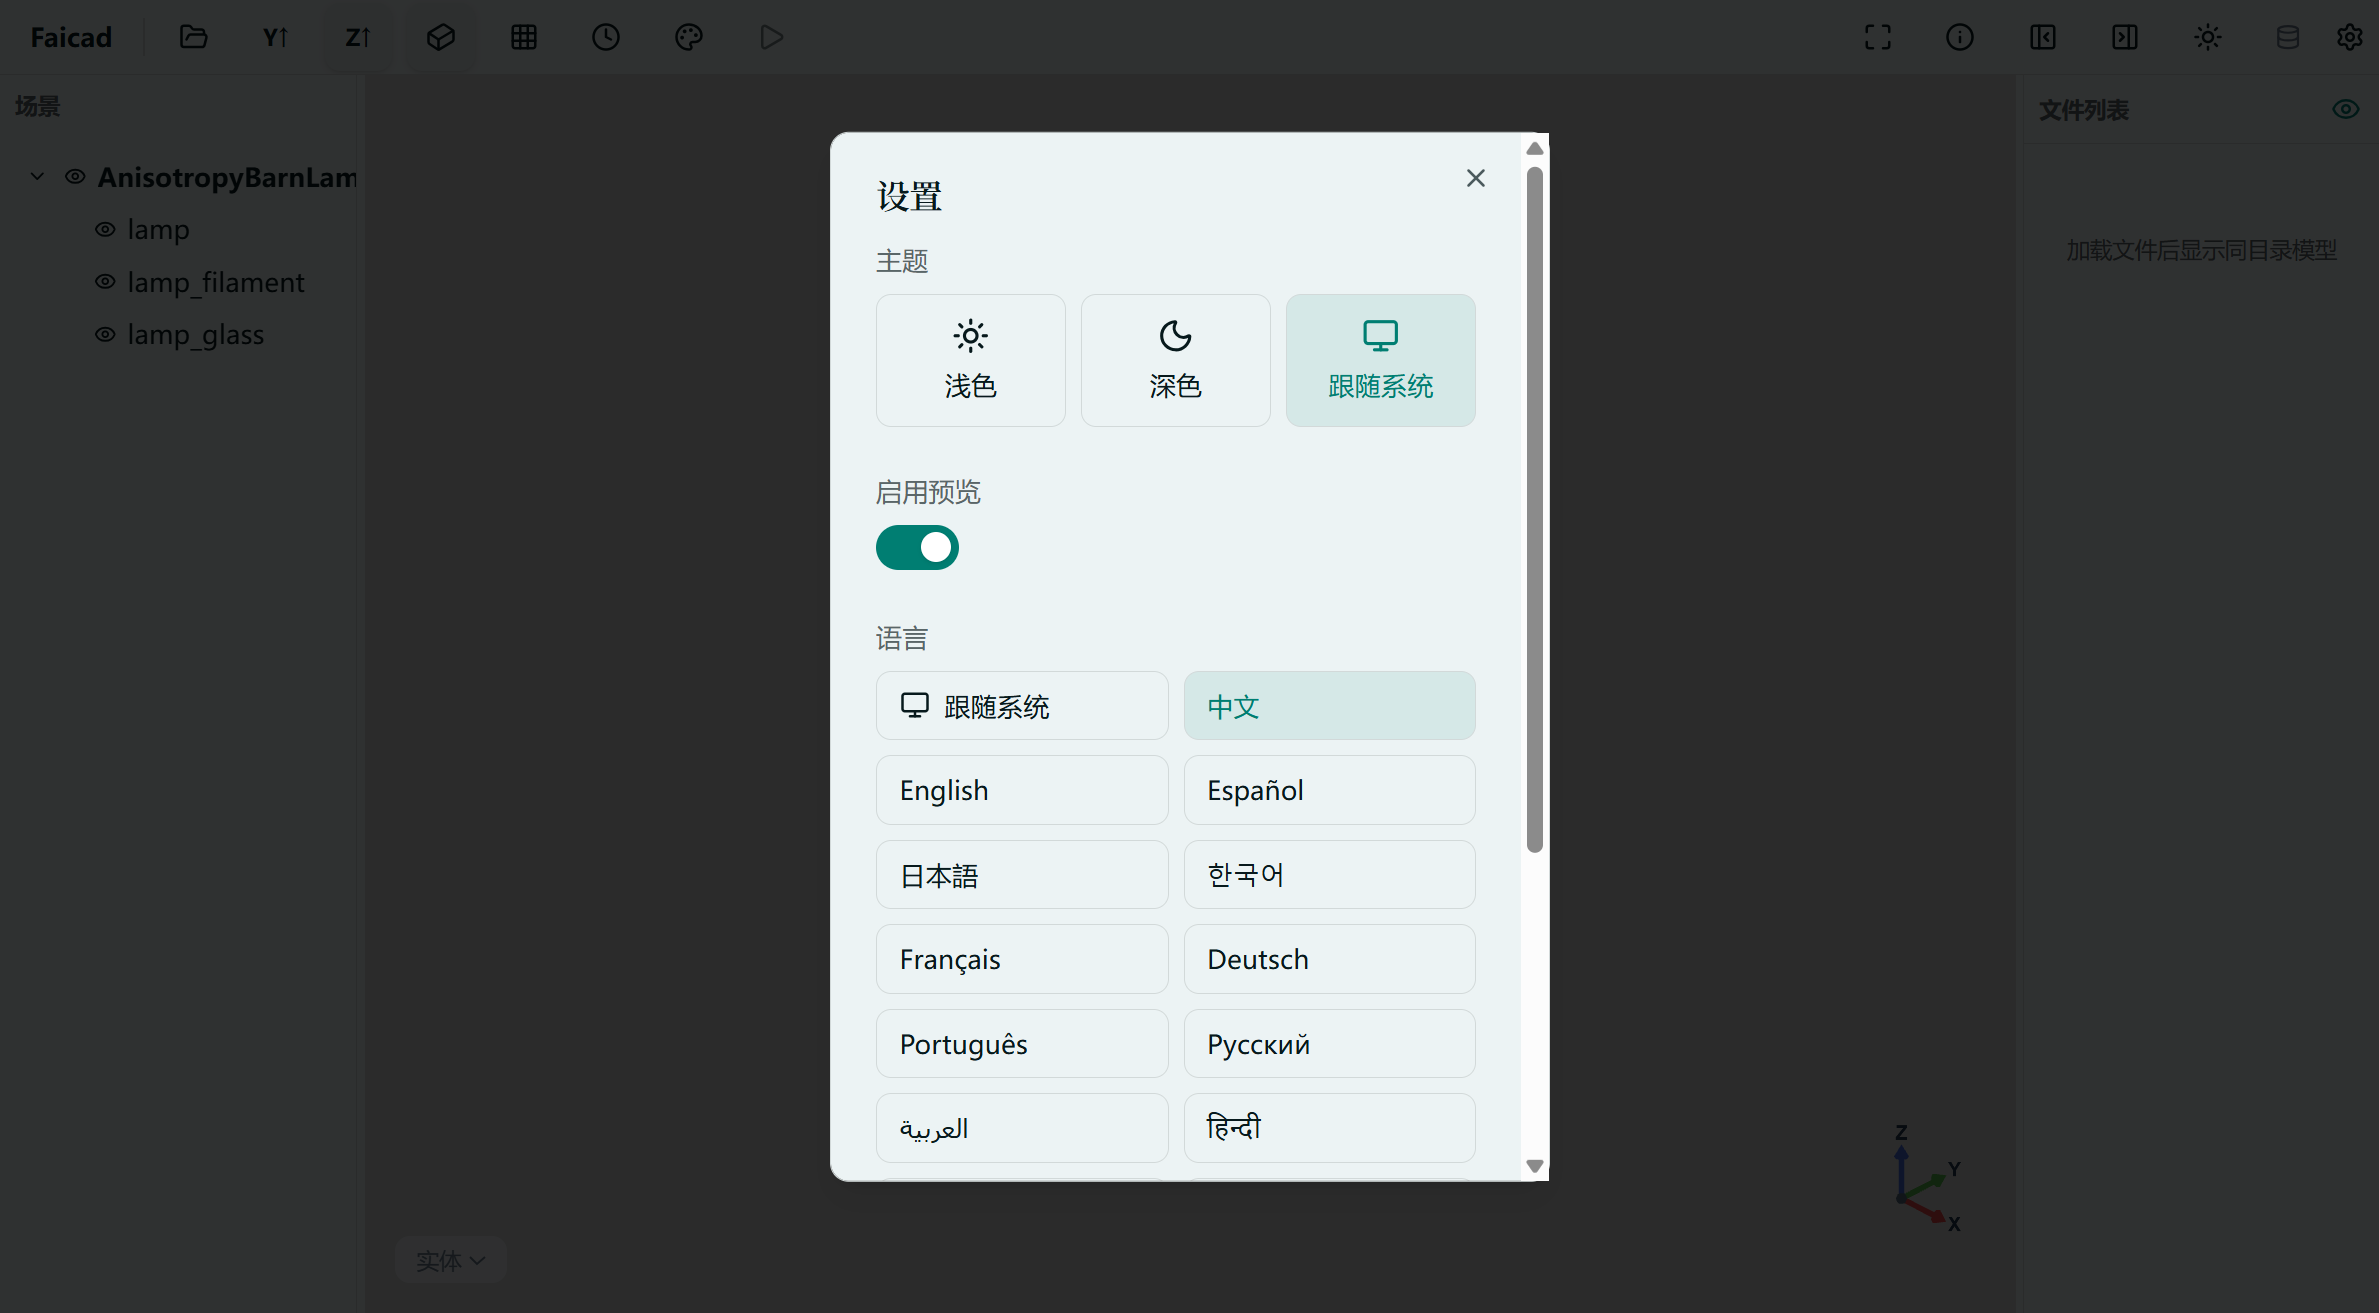The image size is (2379, 1313).
Task: Click the 场景 panel header
Action: (x=38, y=106)
